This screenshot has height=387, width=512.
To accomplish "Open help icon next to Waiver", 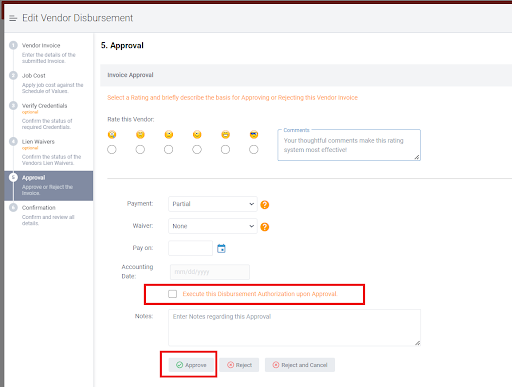I will (x=265, y=227).
